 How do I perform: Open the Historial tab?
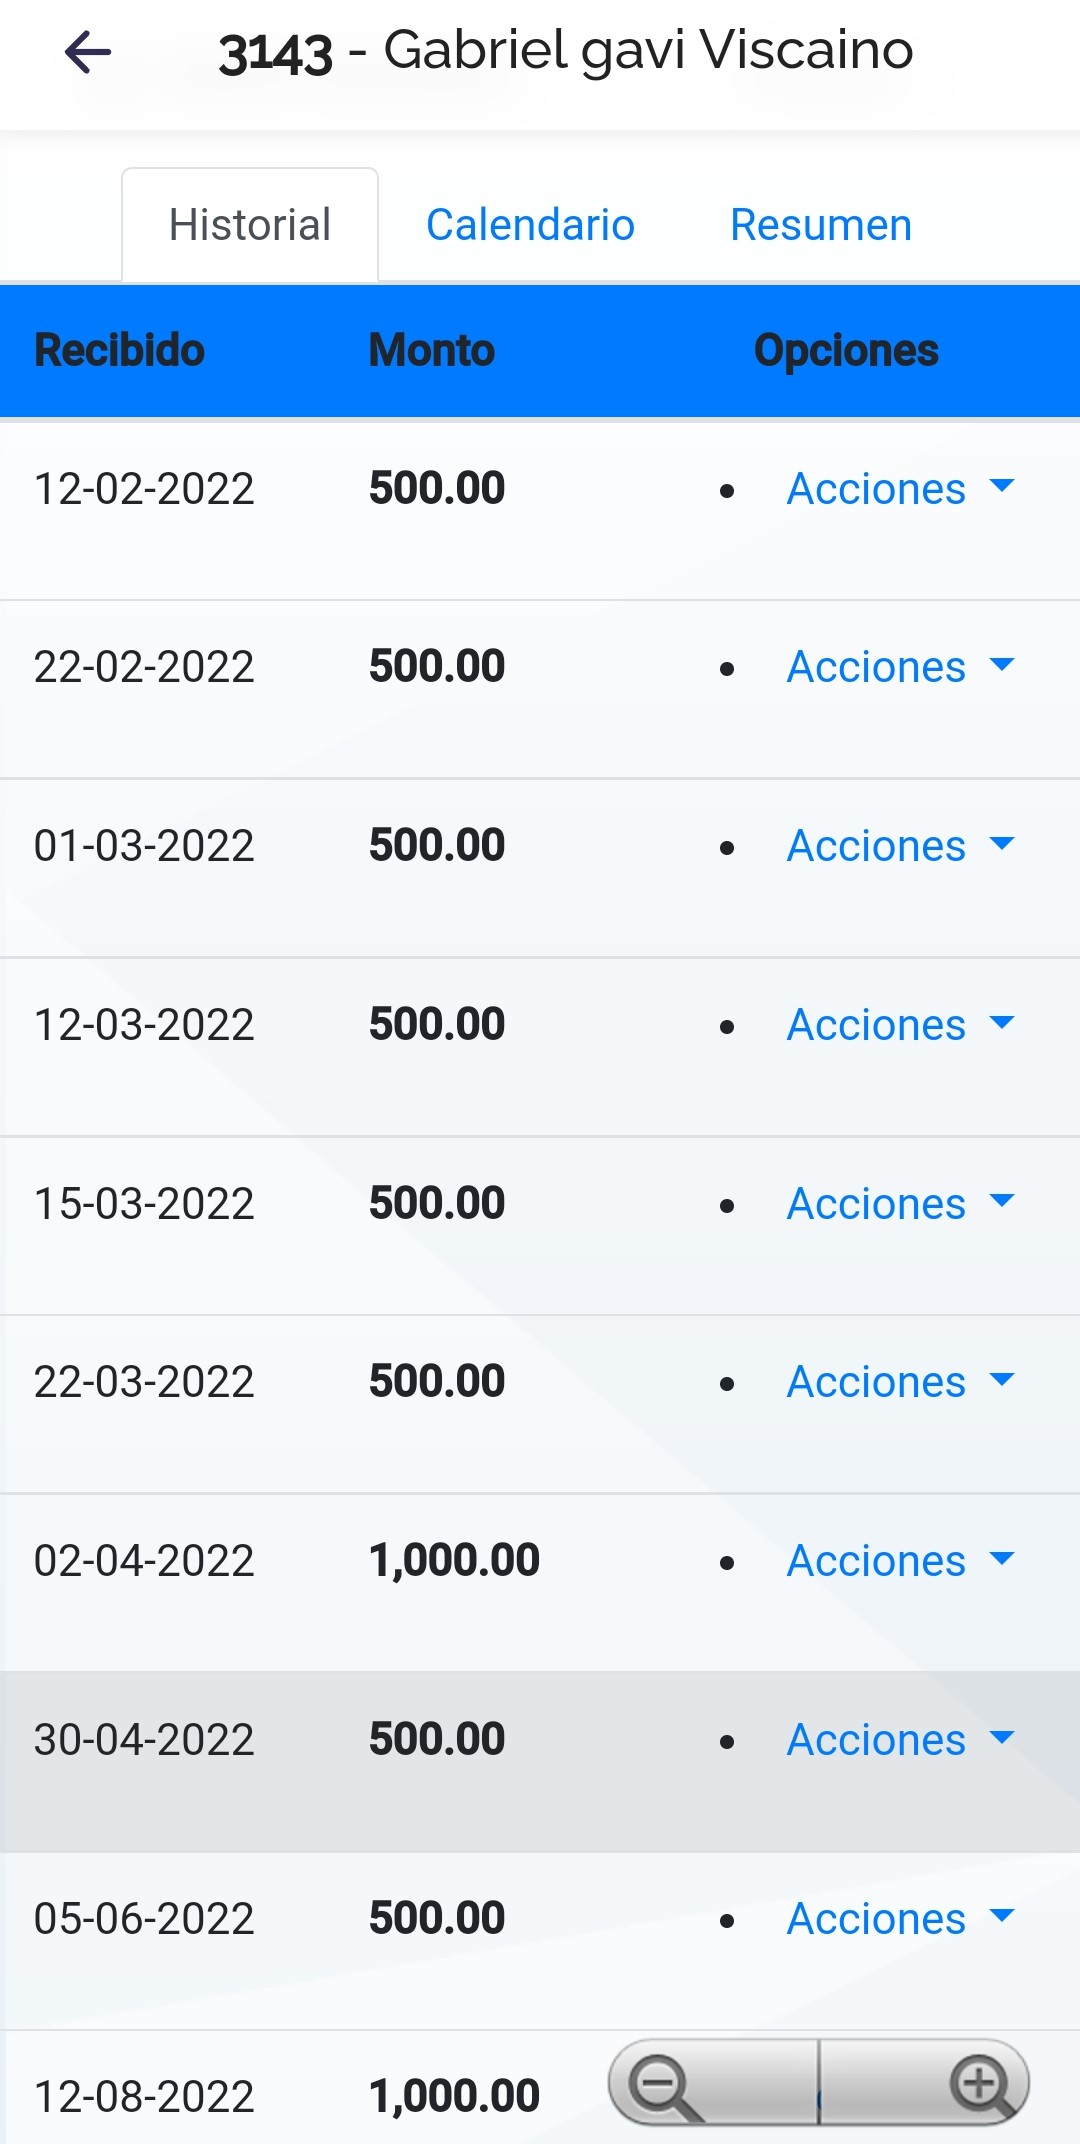pos(250,225)
